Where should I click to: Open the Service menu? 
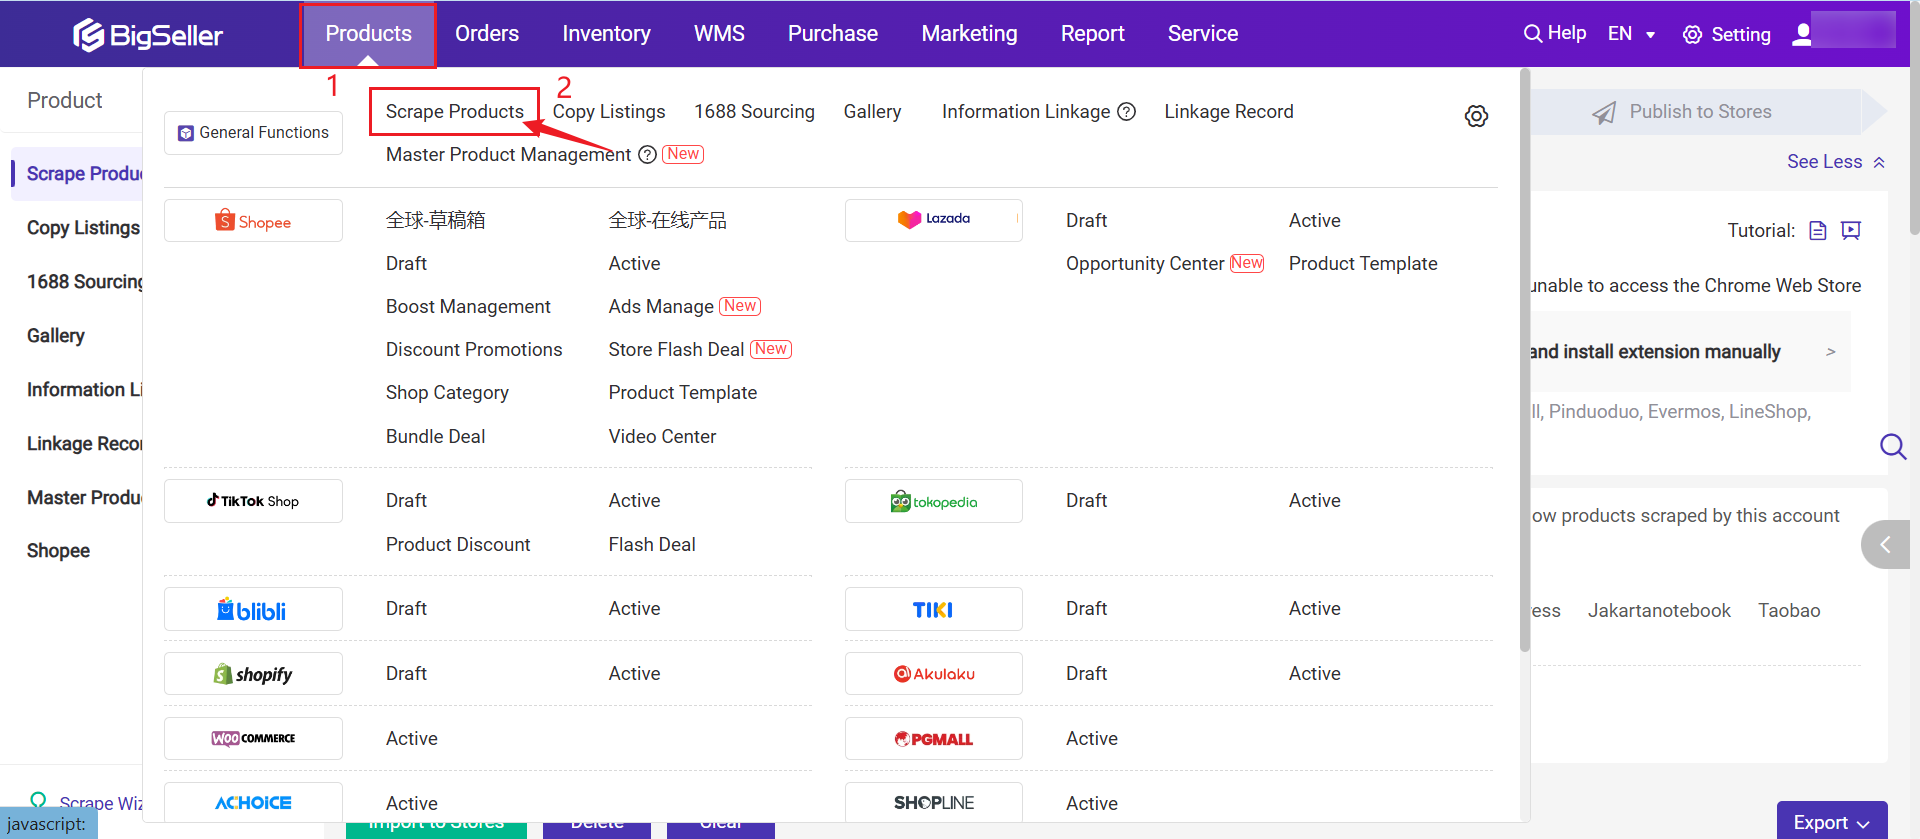pos(1203,34)
